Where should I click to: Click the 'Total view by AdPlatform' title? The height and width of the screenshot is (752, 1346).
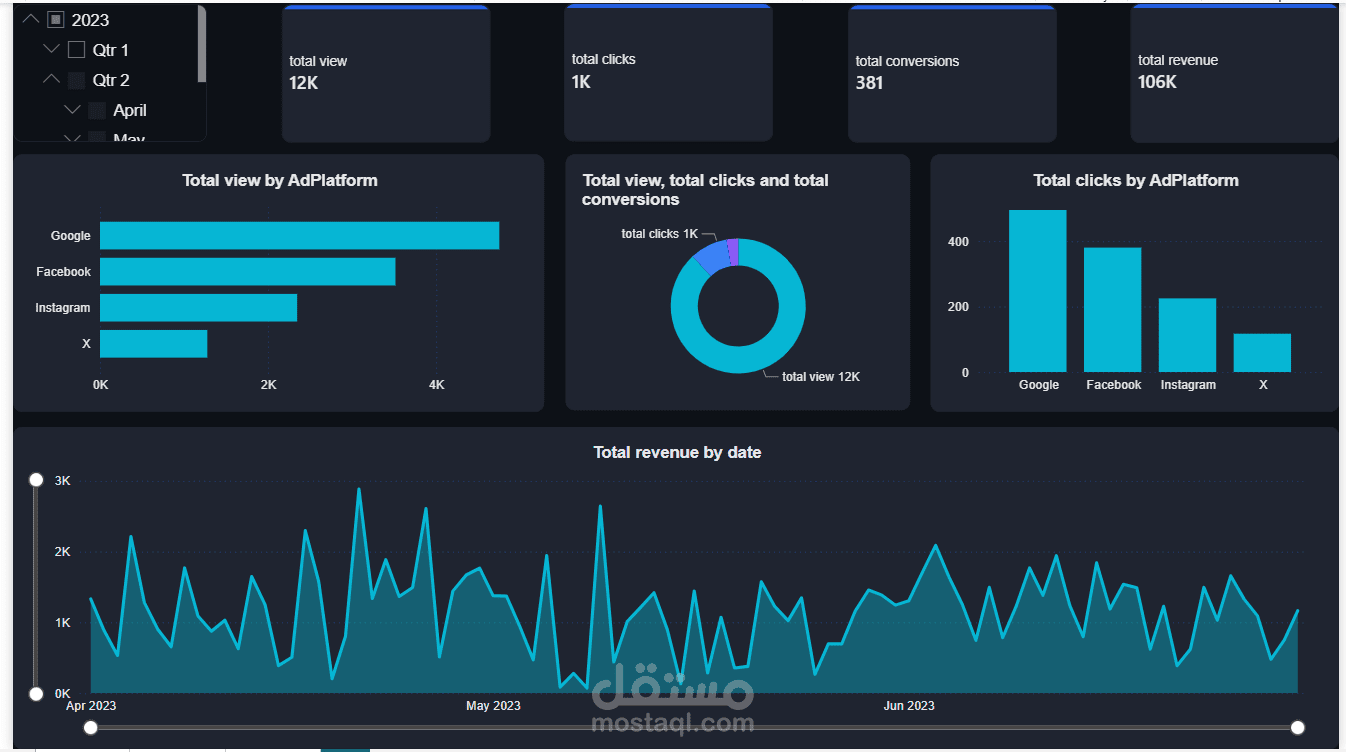(x=280, y=181)
